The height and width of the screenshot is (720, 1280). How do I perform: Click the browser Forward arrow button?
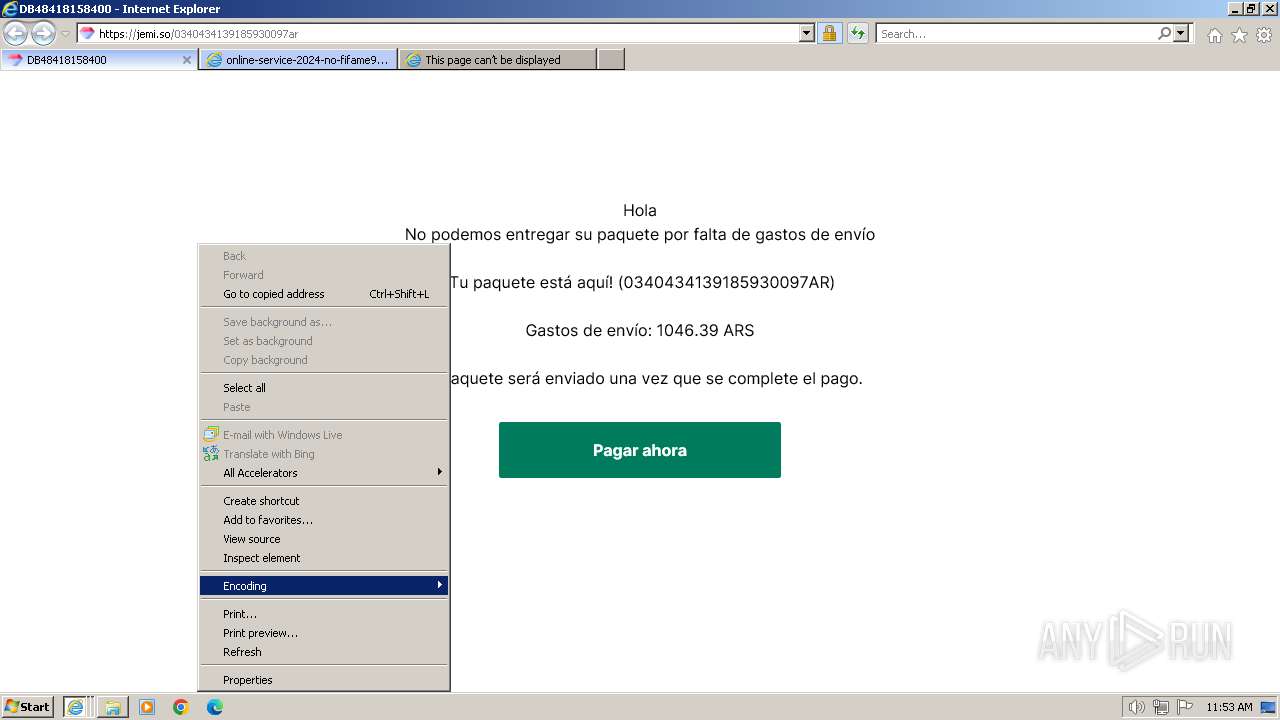pos(43,33)
